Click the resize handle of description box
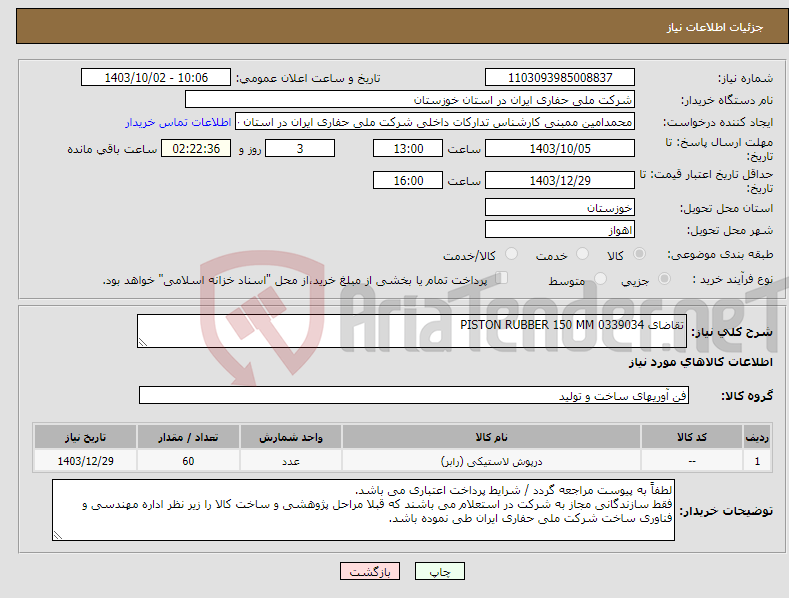Viewport: 789px width, 598px height. point(142,342)
